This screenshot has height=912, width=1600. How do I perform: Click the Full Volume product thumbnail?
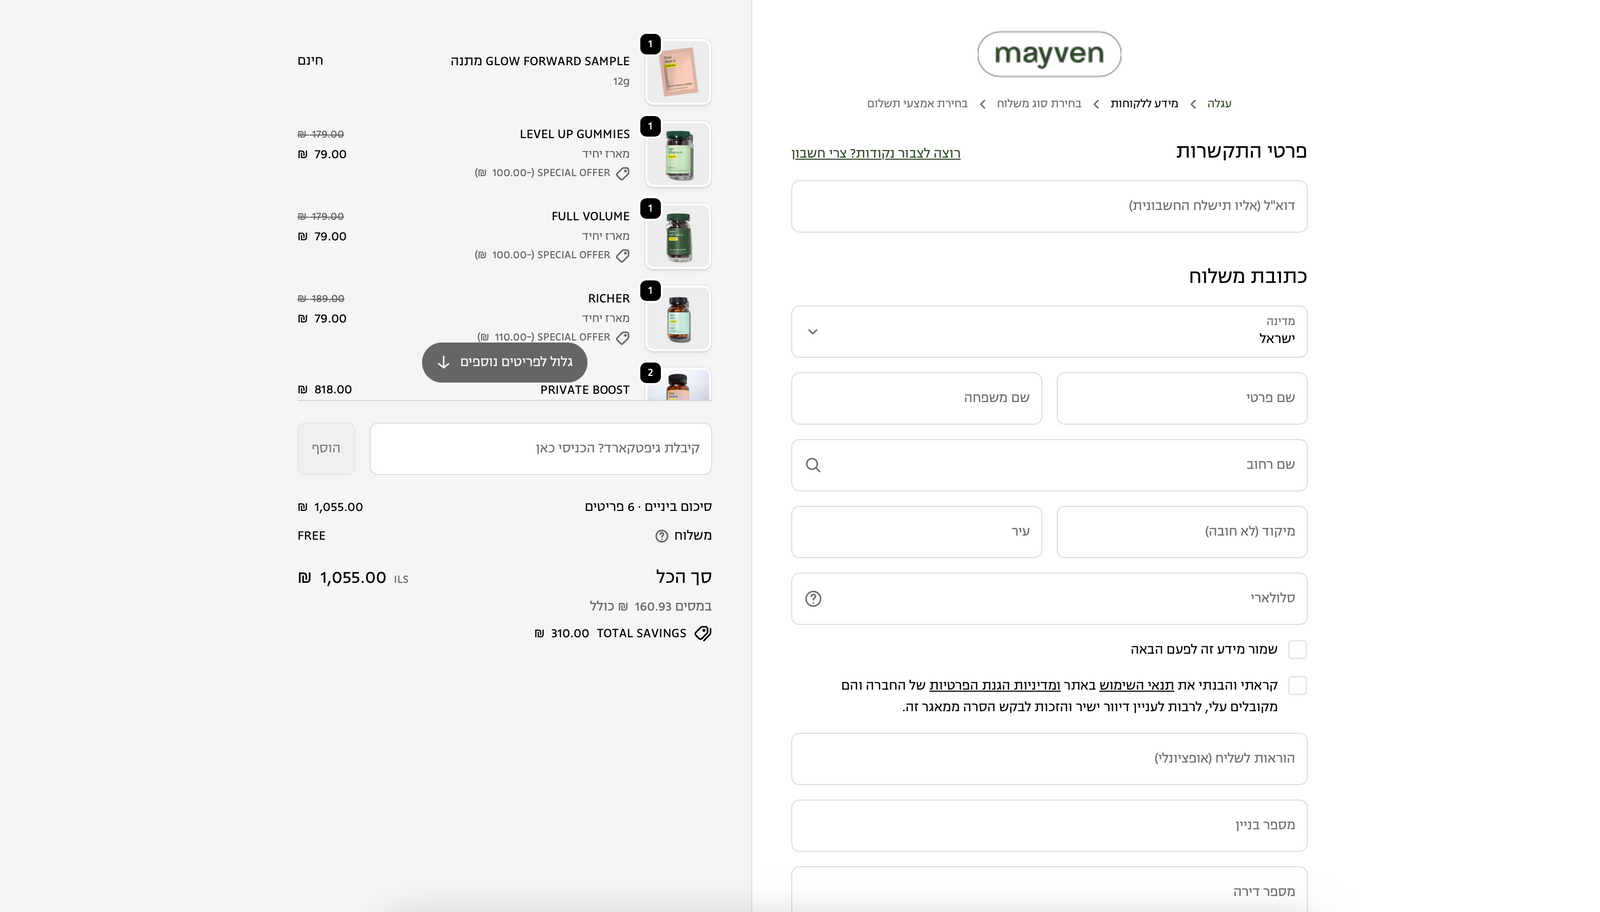click(x=678, y=237)
